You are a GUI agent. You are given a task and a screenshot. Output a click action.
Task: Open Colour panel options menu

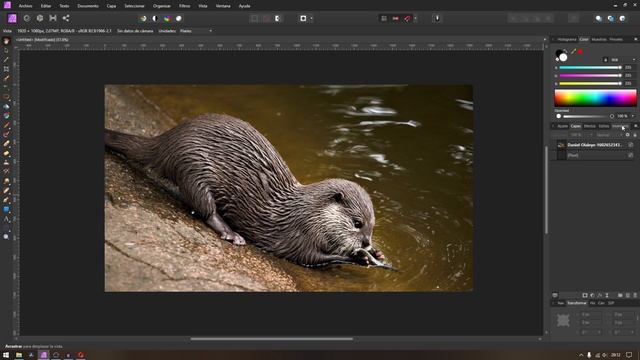pos(635,40)
